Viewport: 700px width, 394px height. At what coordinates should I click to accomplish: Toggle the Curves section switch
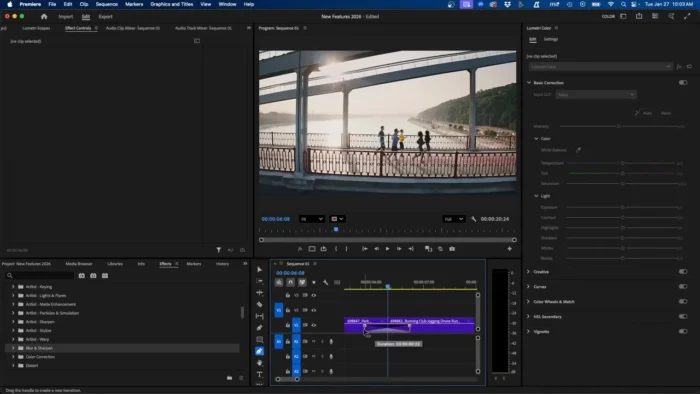coord(683,286)
